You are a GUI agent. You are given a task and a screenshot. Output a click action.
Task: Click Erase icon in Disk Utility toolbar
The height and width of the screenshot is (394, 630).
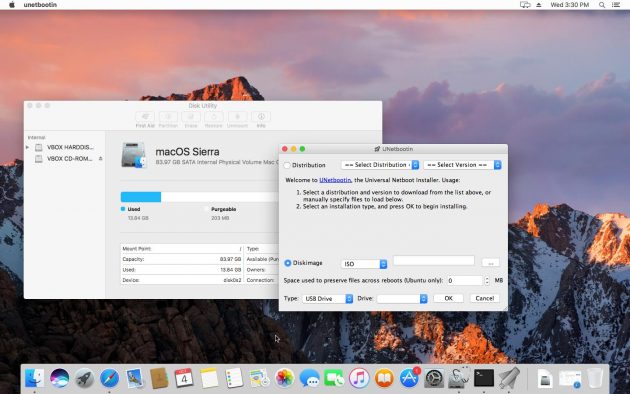click(x=191, y=117)
